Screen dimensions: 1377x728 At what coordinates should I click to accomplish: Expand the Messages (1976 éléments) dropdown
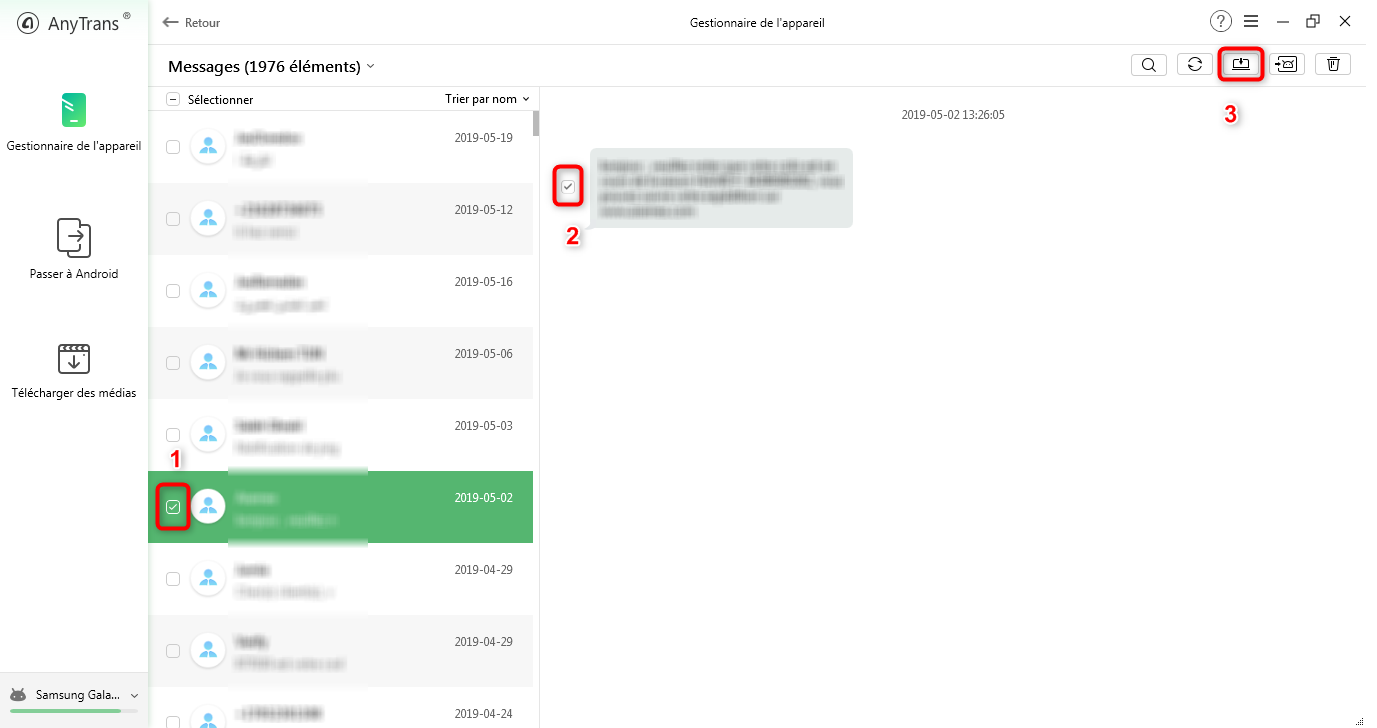coord(370,67)
